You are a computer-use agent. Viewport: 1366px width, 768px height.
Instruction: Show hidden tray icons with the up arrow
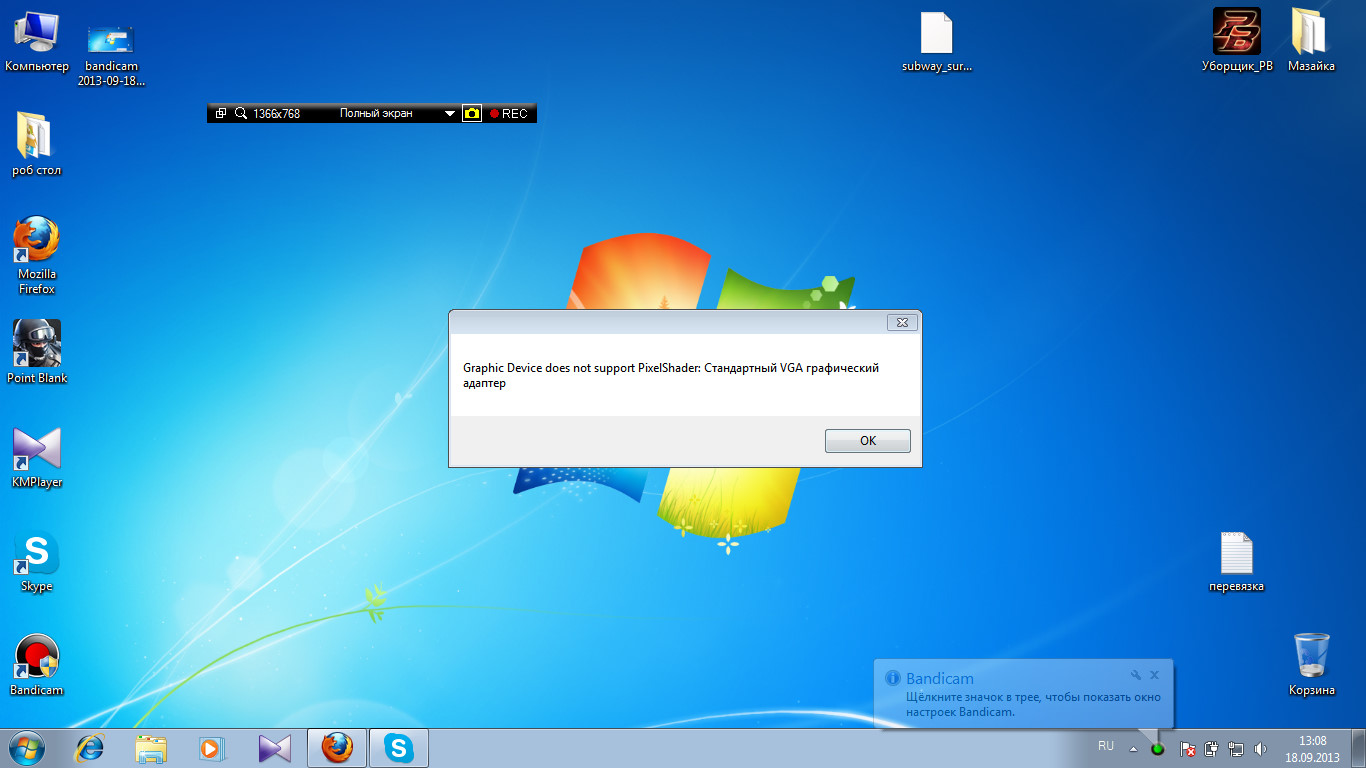coord(1133,748)
